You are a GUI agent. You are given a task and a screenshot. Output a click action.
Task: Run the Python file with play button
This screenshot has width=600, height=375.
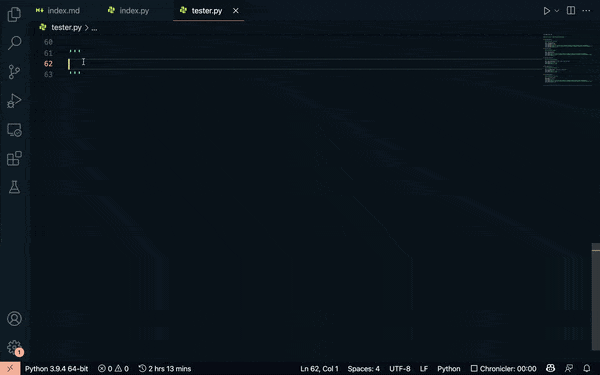click(546, 11)
